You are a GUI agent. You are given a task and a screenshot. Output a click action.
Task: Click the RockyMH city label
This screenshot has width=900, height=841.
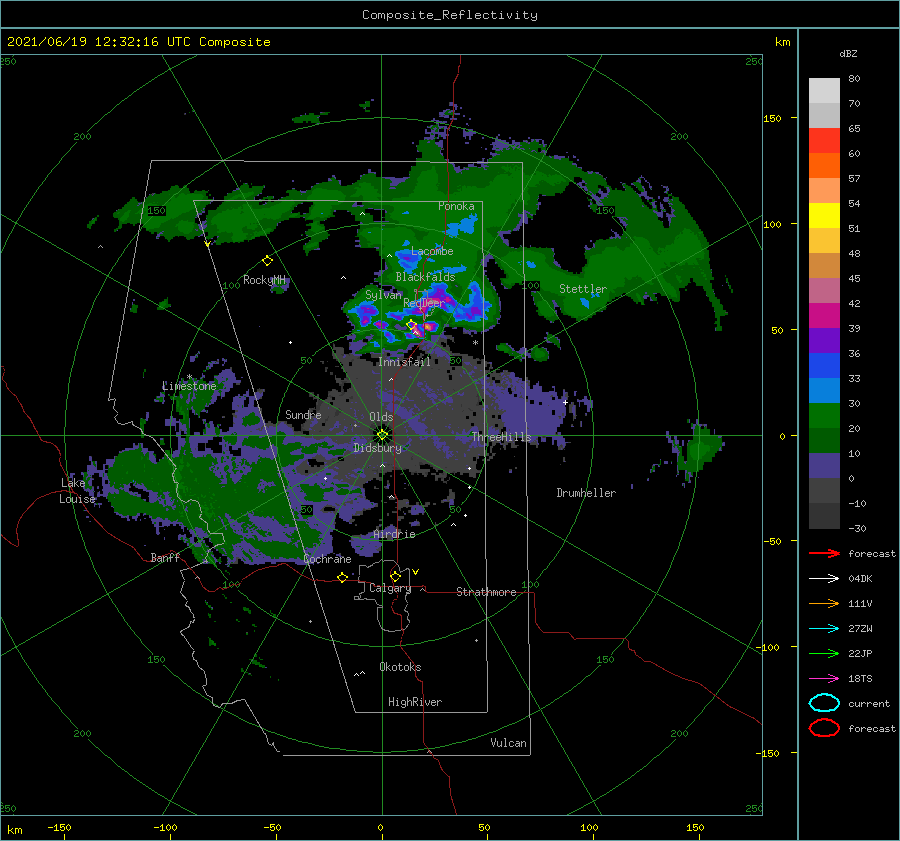click(264, 280)
